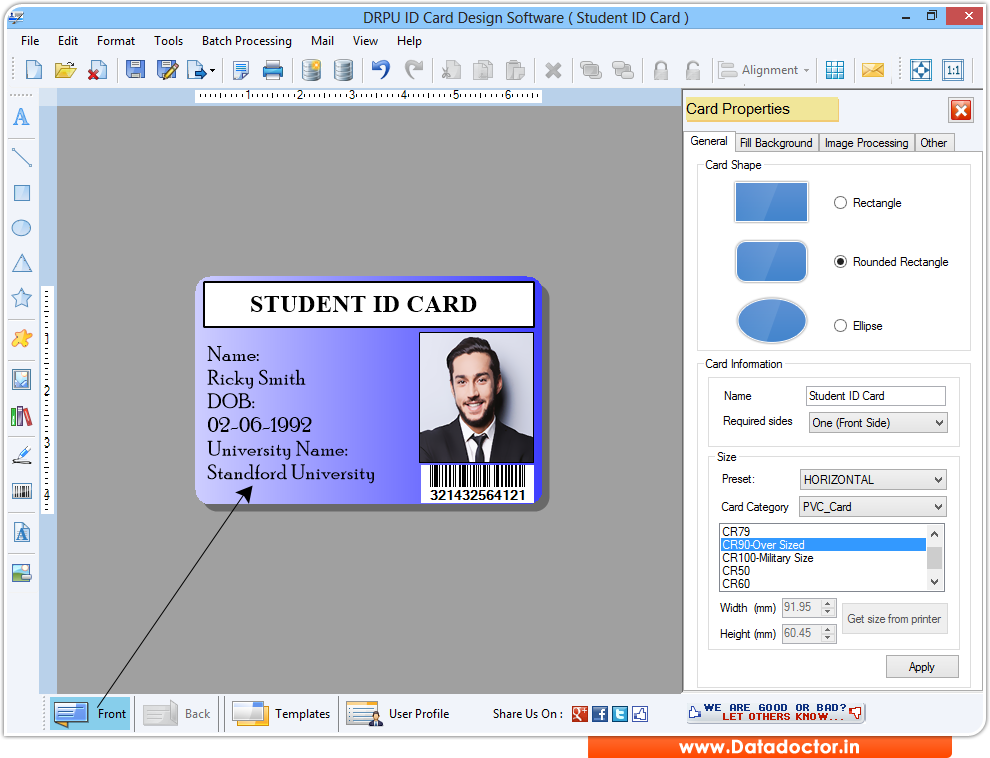The height and width of the screenshot is (758, 990).
Task: Click the close document icon with red X
Action: (x=97, y=69)
